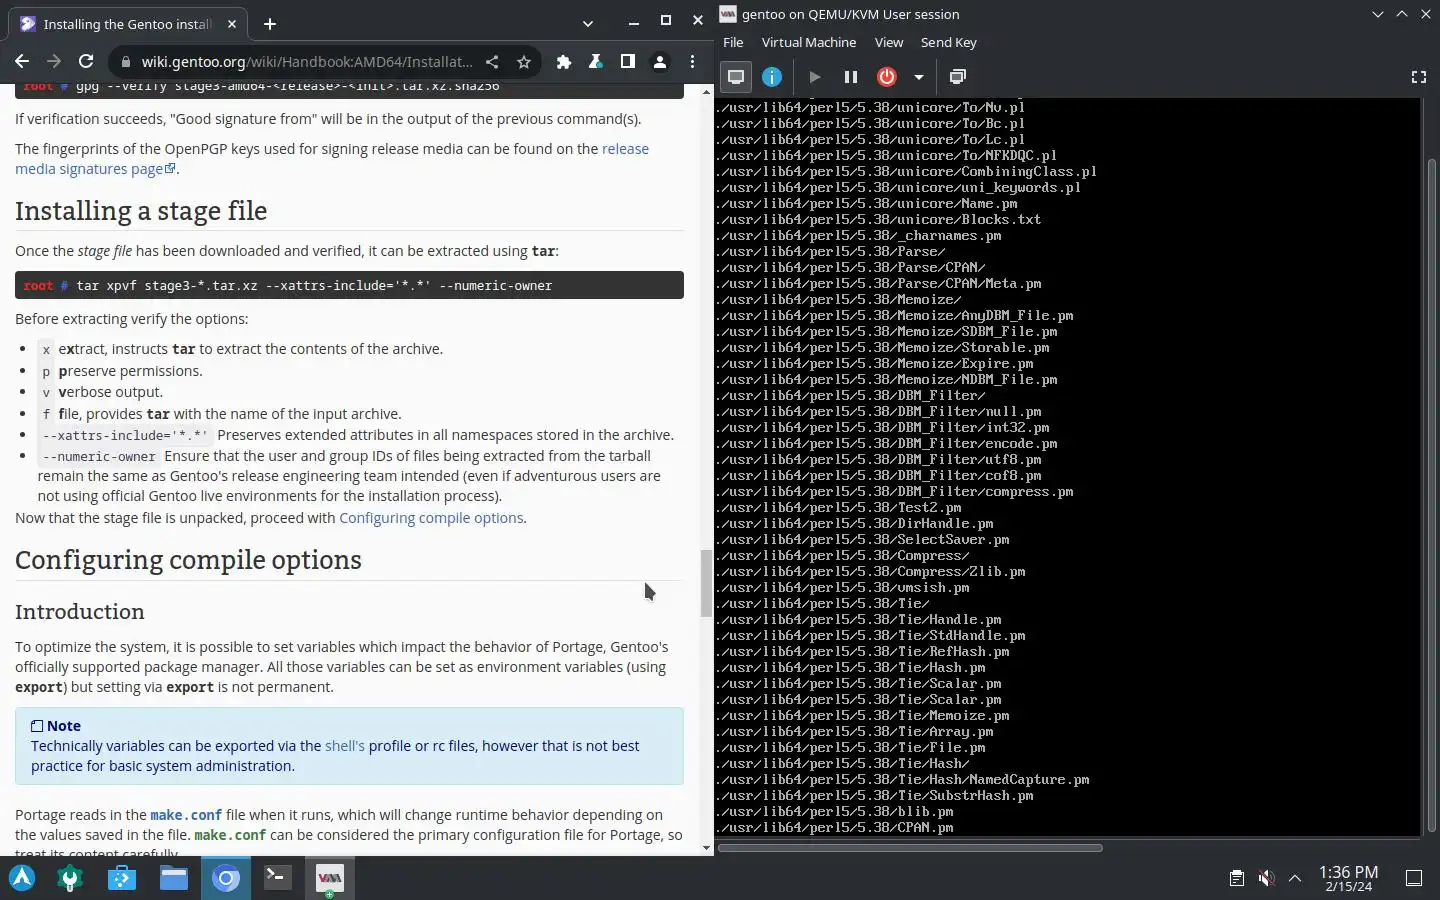Viewport: 1440px width, 900px height.
Task: Reload the Gentoo wiki page
Action: 86,62
